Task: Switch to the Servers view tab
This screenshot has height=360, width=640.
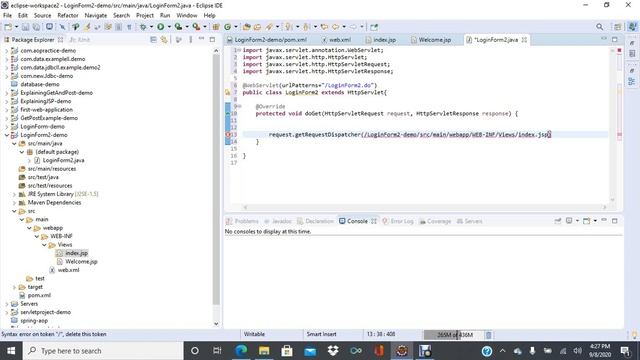Action: coord(469,221)
